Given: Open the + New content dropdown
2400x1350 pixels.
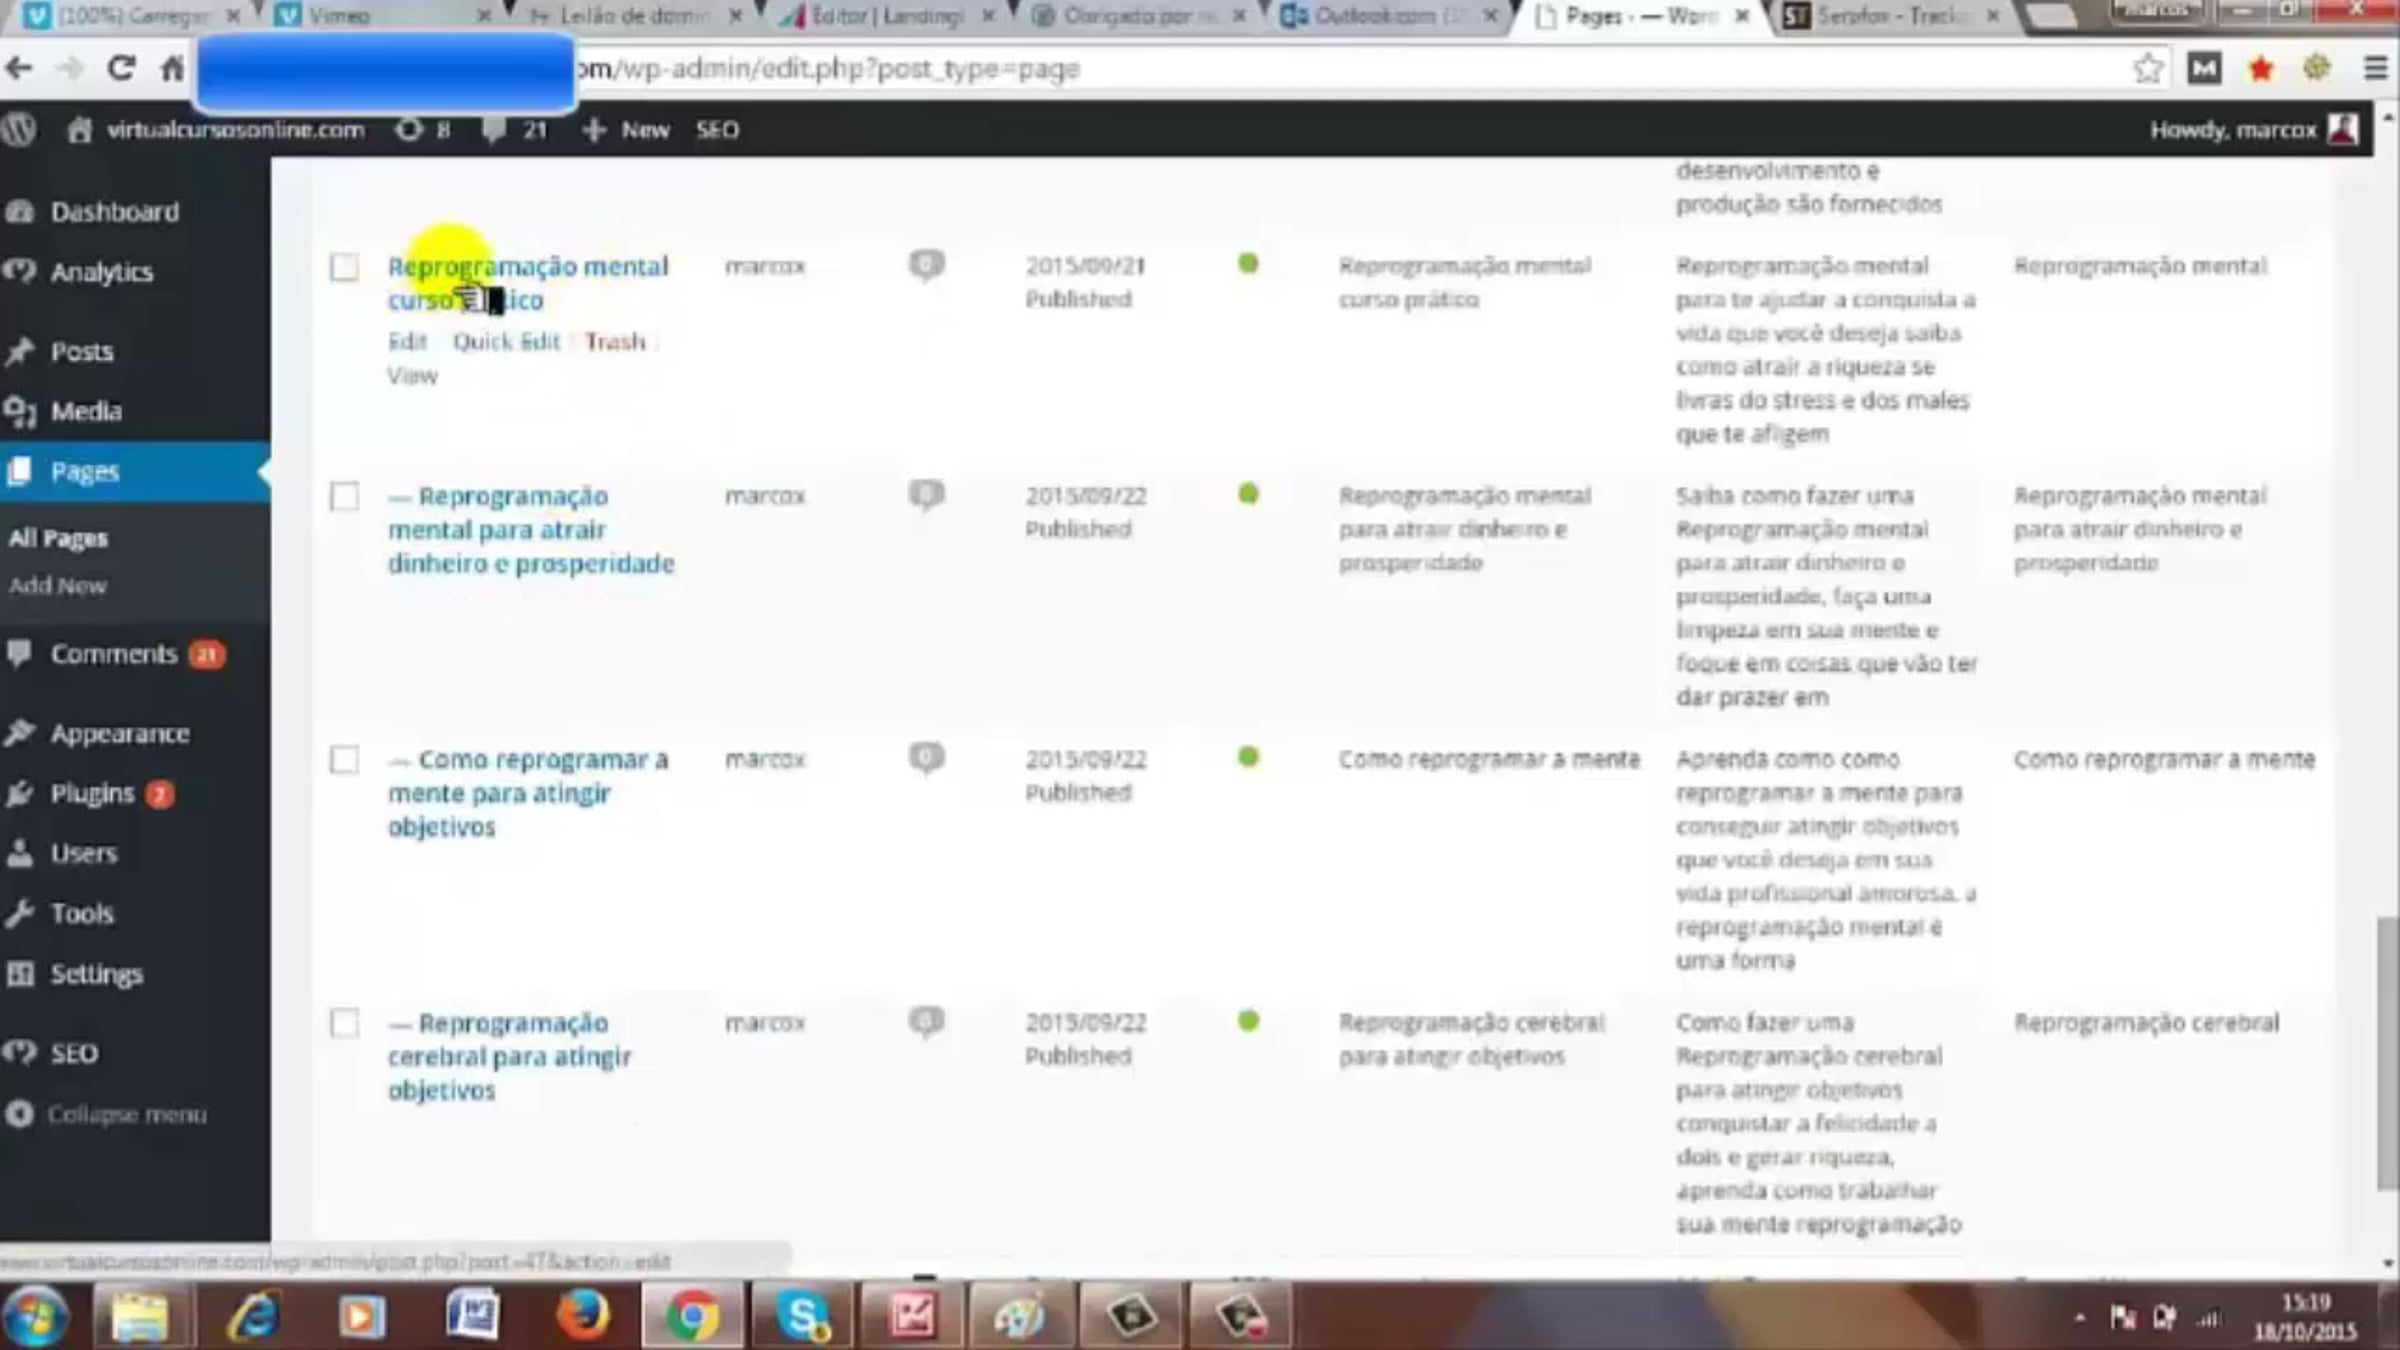Looking at the screenshot, I should click(x=626, y=130).
